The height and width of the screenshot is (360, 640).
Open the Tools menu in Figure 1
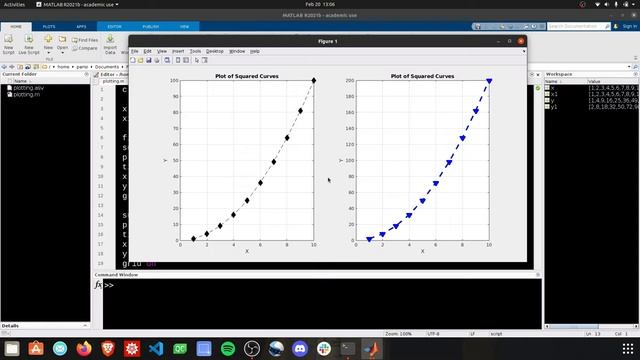195,51
